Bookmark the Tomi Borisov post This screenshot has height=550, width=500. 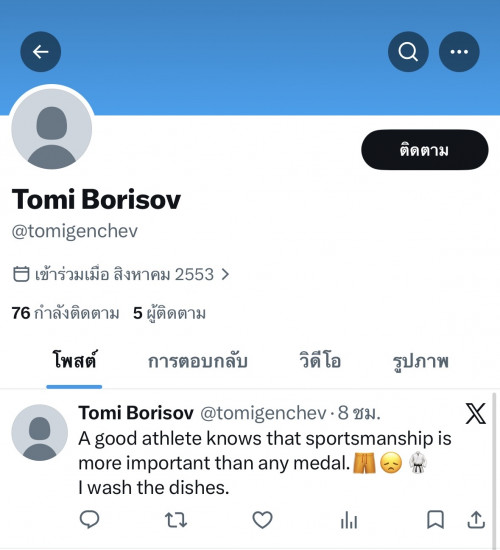435,520
